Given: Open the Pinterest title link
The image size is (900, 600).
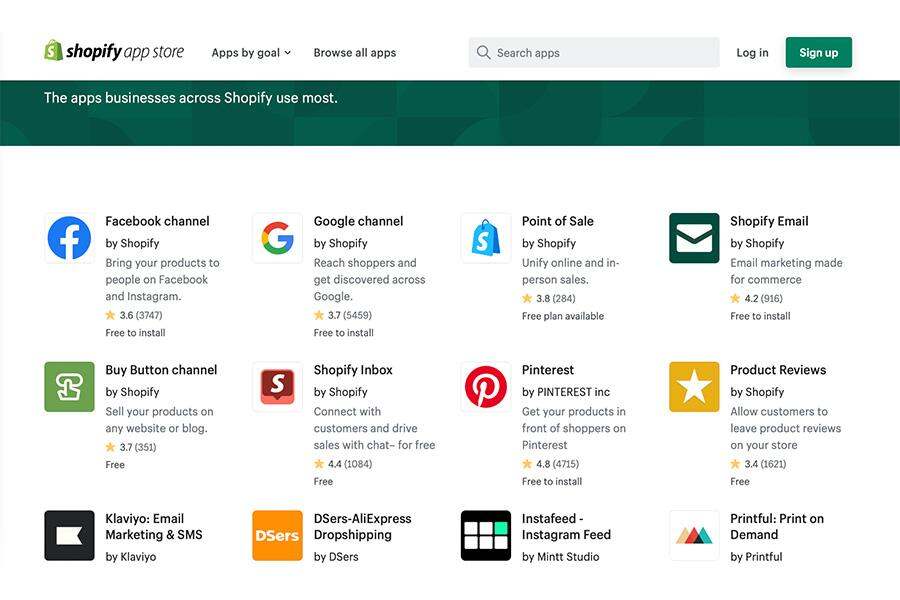Looking at the screenshot, I should coord(548,370).
